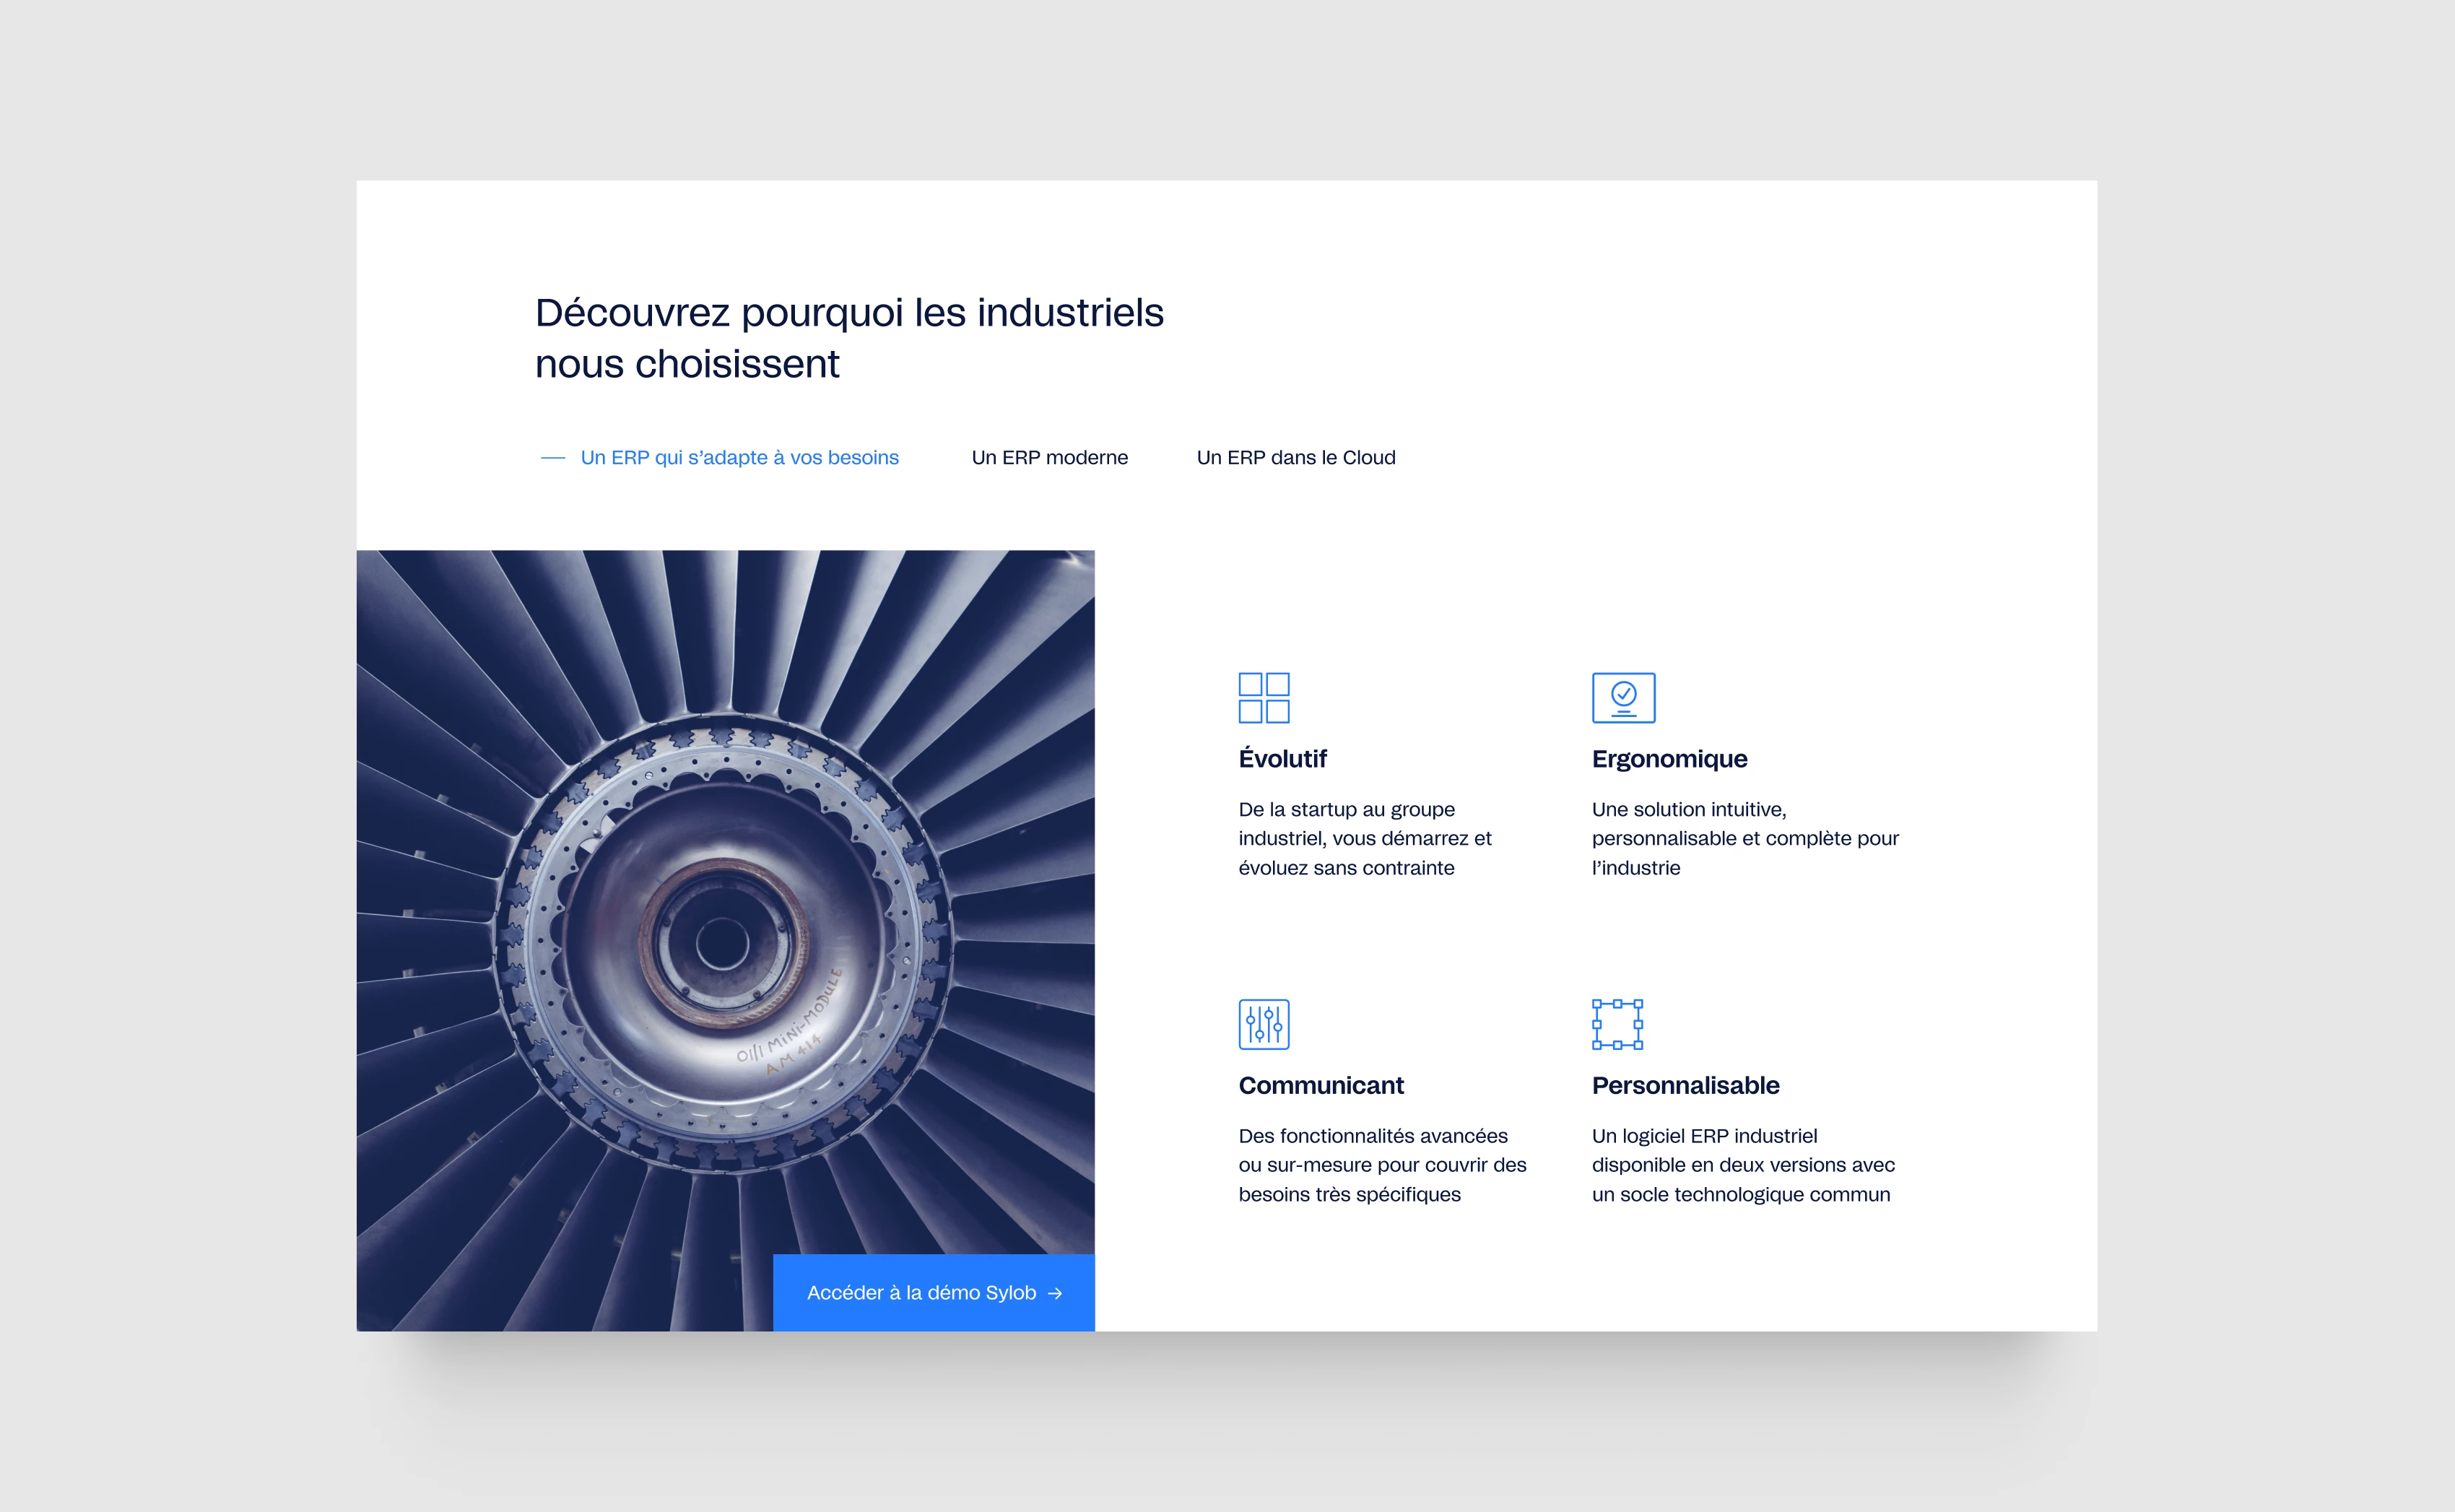Click the Personnalisable heading
Image resolution: width=2455 pixels, height=1512 pixels.
(x=1684, y=1085)
